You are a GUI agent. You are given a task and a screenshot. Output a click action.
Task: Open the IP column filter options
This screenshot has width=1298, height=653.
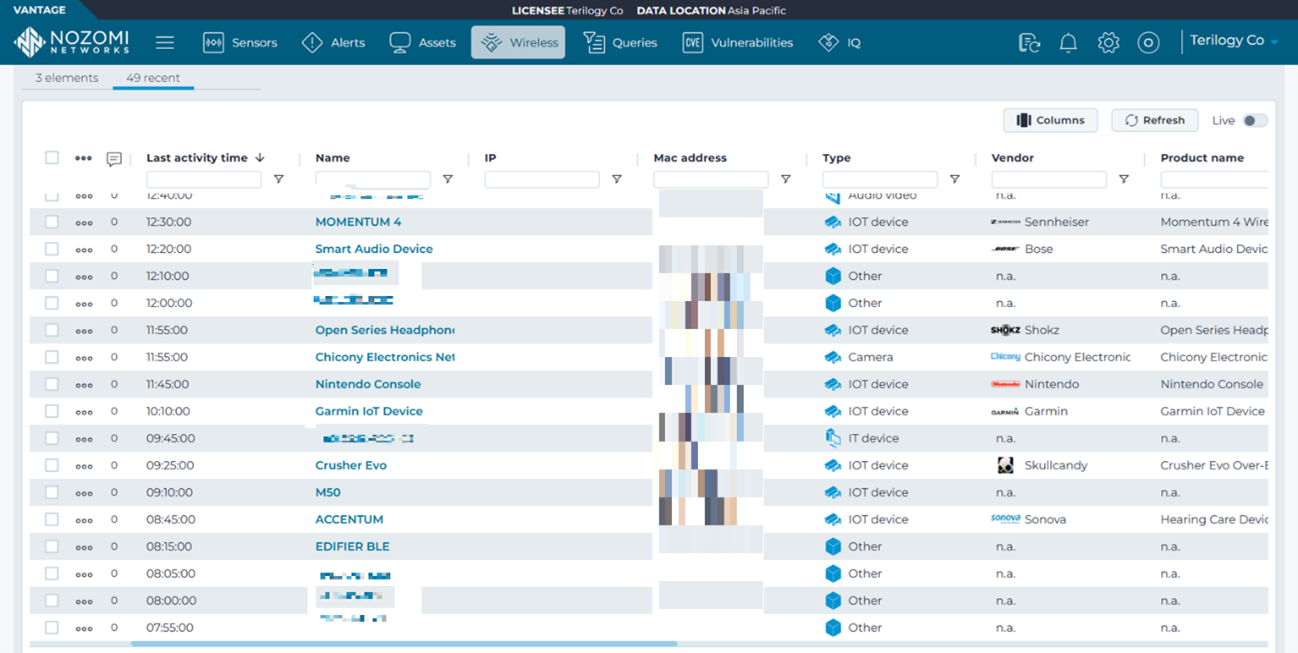617,180
